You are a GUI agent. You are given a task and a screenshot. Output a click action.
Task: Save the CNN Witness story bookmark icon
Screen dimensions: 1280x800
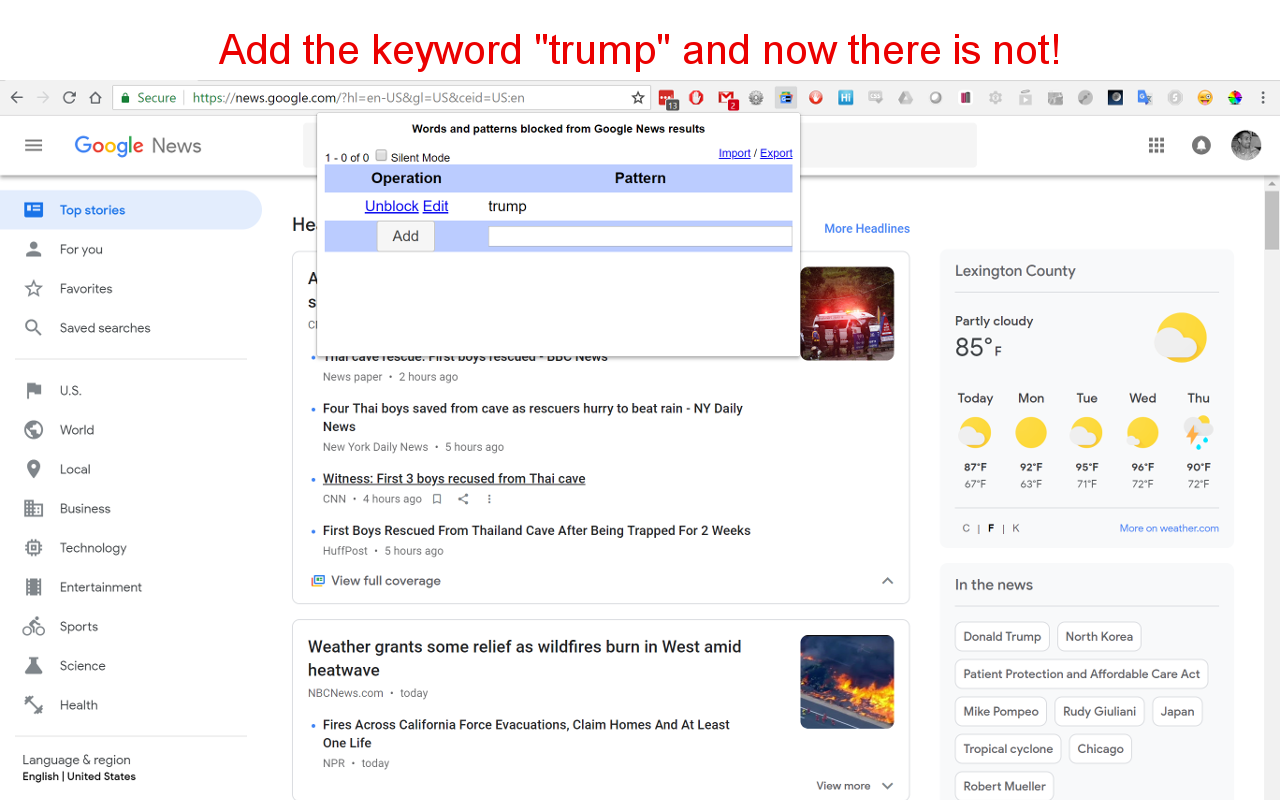click(x=437, y=499)
